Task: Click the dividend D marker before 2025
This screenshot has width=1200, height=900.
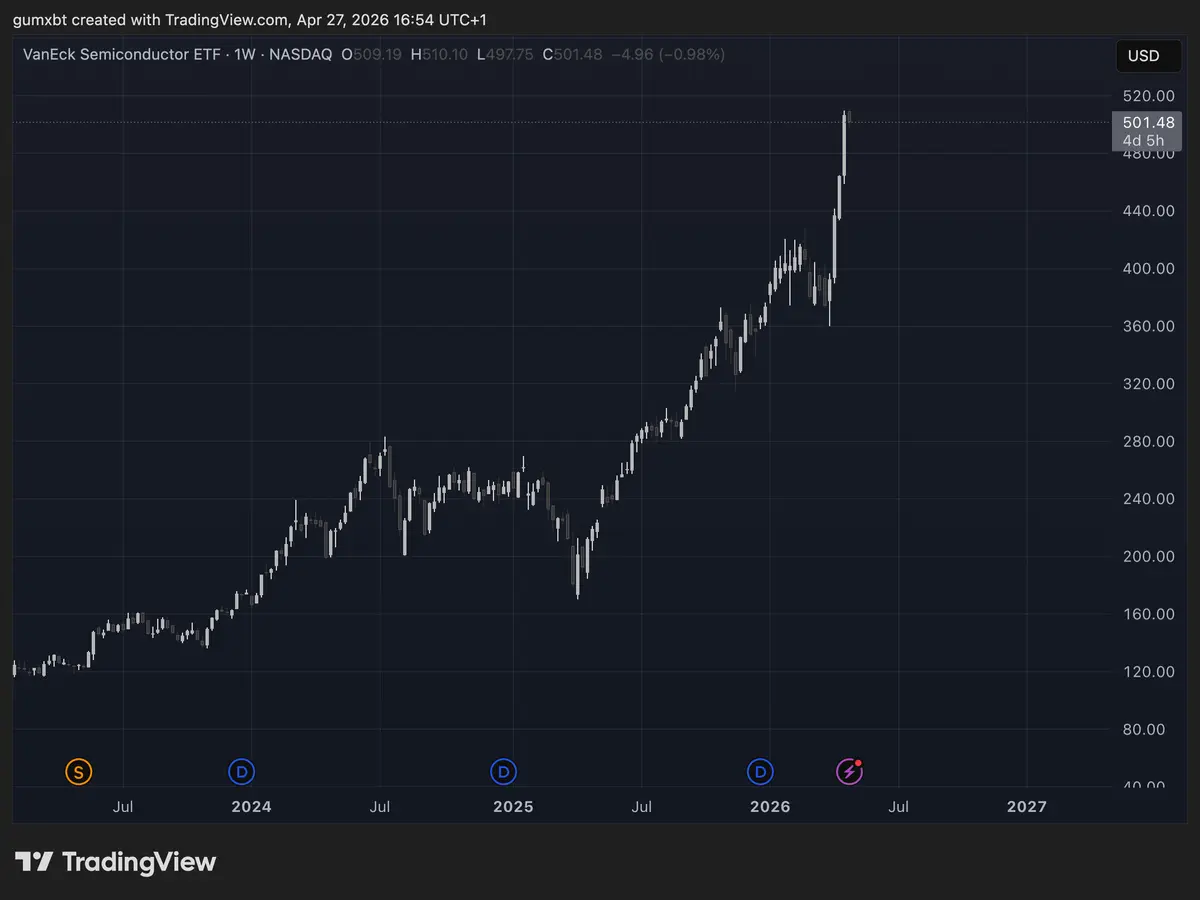Action: pyautogui.click(x=502, y=771)
